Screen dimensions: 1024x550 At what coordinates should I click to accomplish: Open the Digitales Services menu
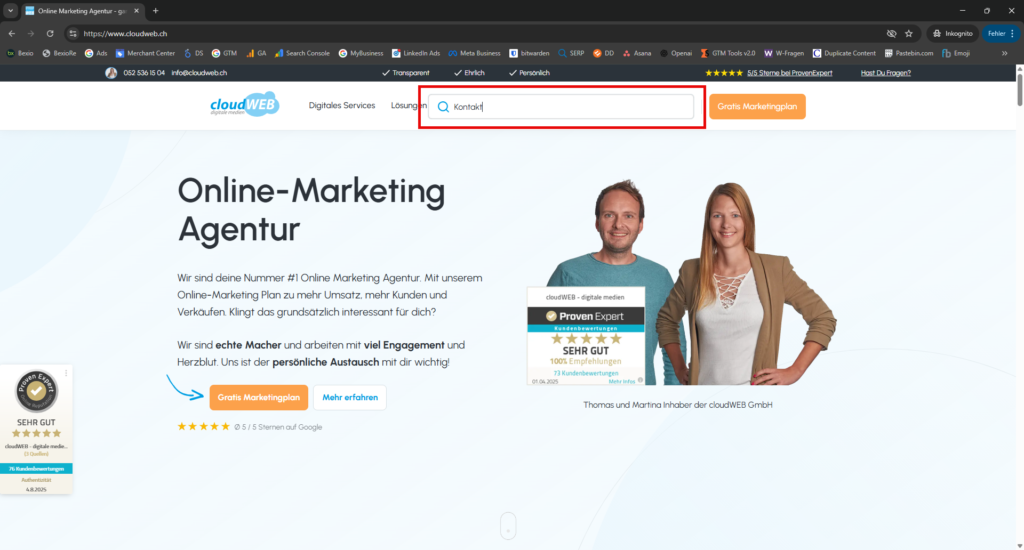[x=341, y=105]
